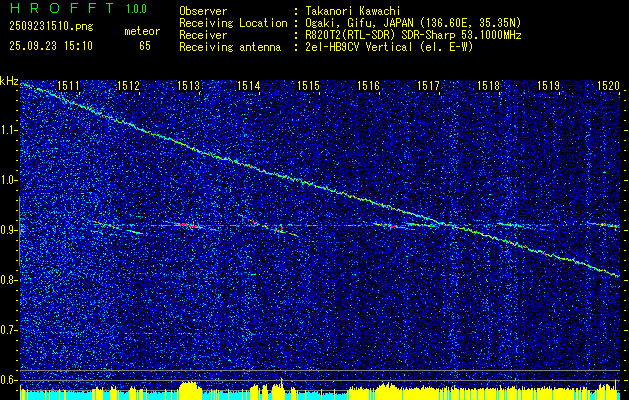Screen dimensions: 629x400
Task: Click the Receiver field label
Action: (x=203, y=35)
